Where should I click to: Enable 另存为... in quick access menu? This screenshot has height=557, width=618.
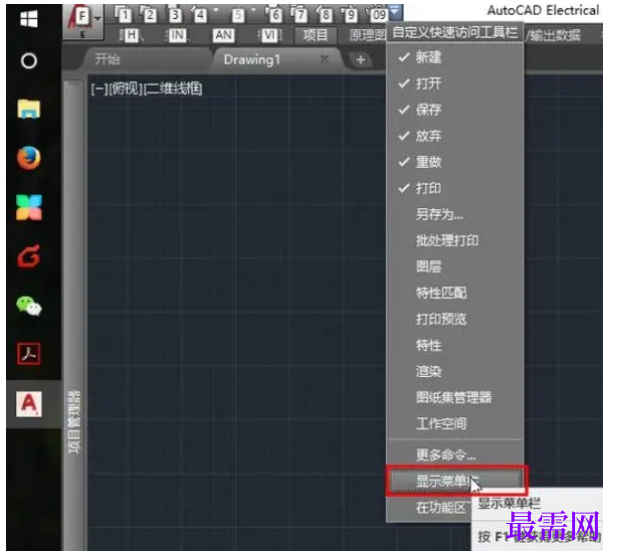pyautogui.click(x=455, y=214)
